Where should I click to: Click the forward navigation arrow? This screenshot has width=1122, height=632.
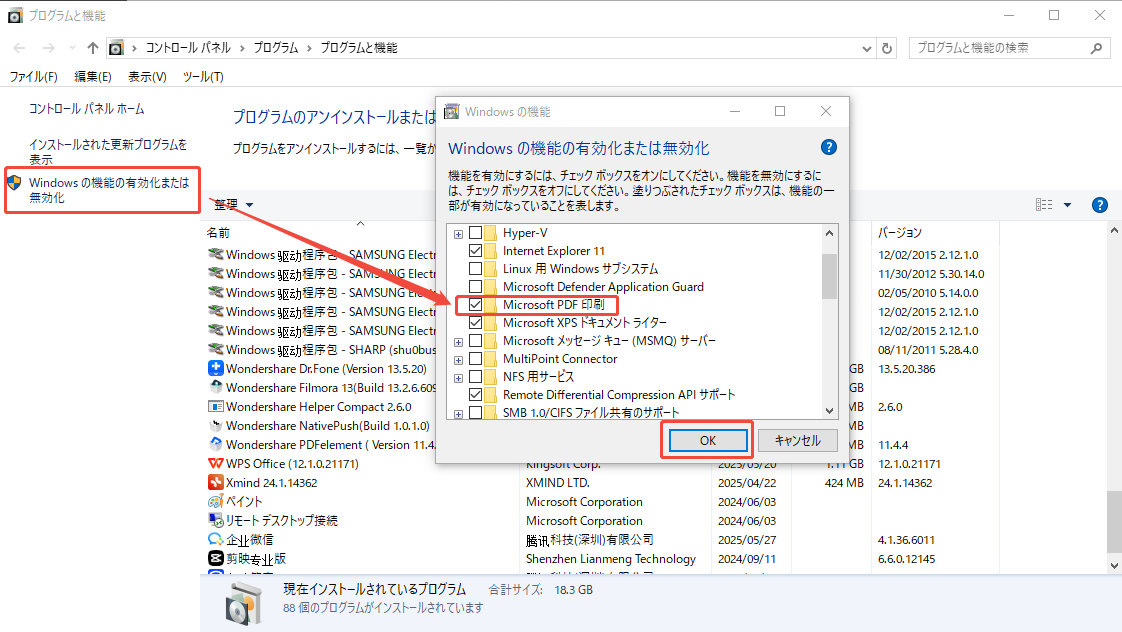tap(48, 48)
